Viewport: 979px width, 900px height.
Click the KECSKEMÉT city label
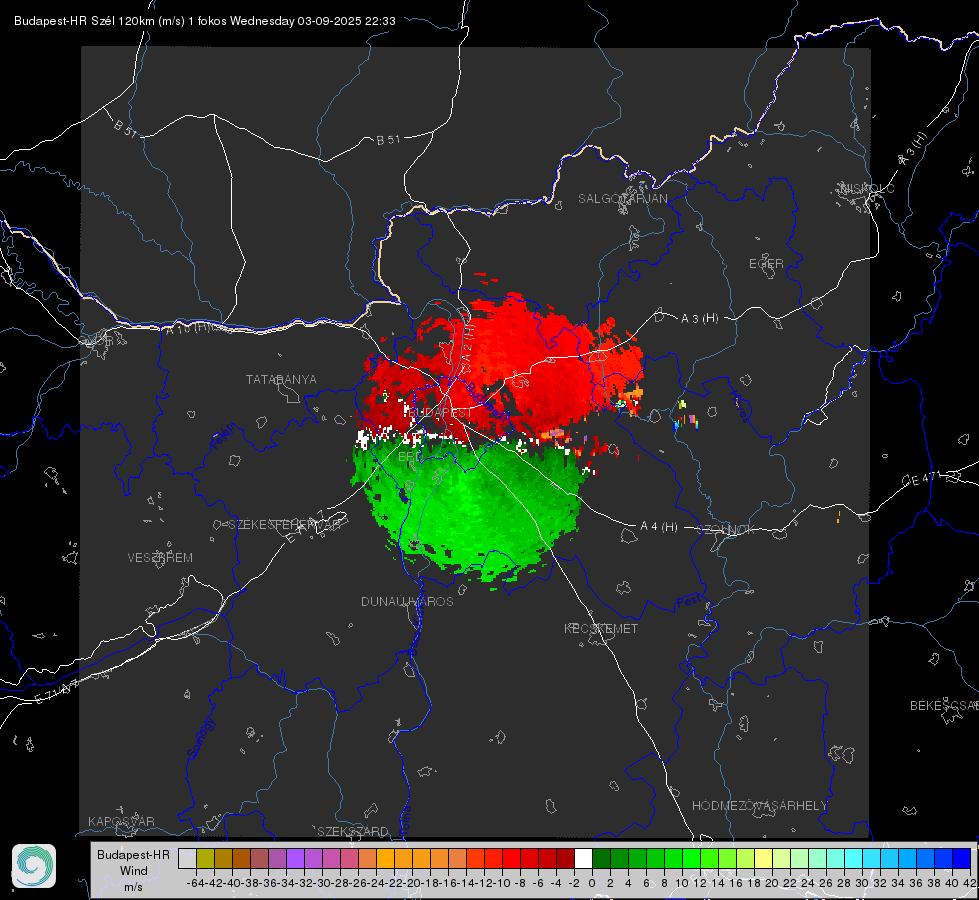click(x=601, y=628)
